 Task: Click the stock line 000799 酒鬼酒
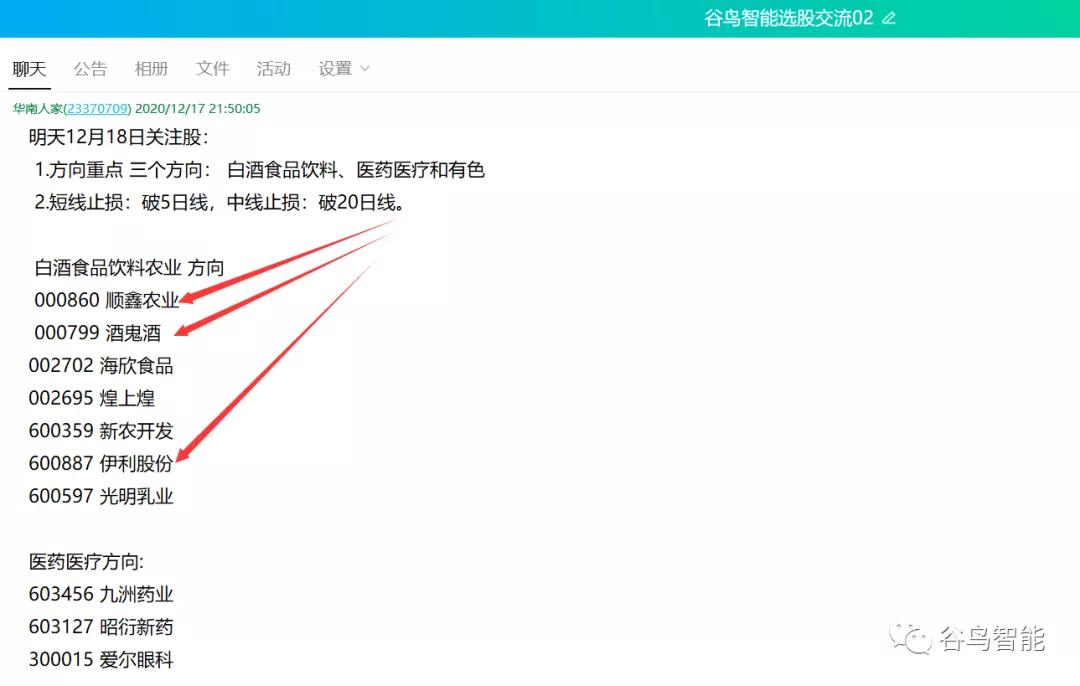coord(97,333)
